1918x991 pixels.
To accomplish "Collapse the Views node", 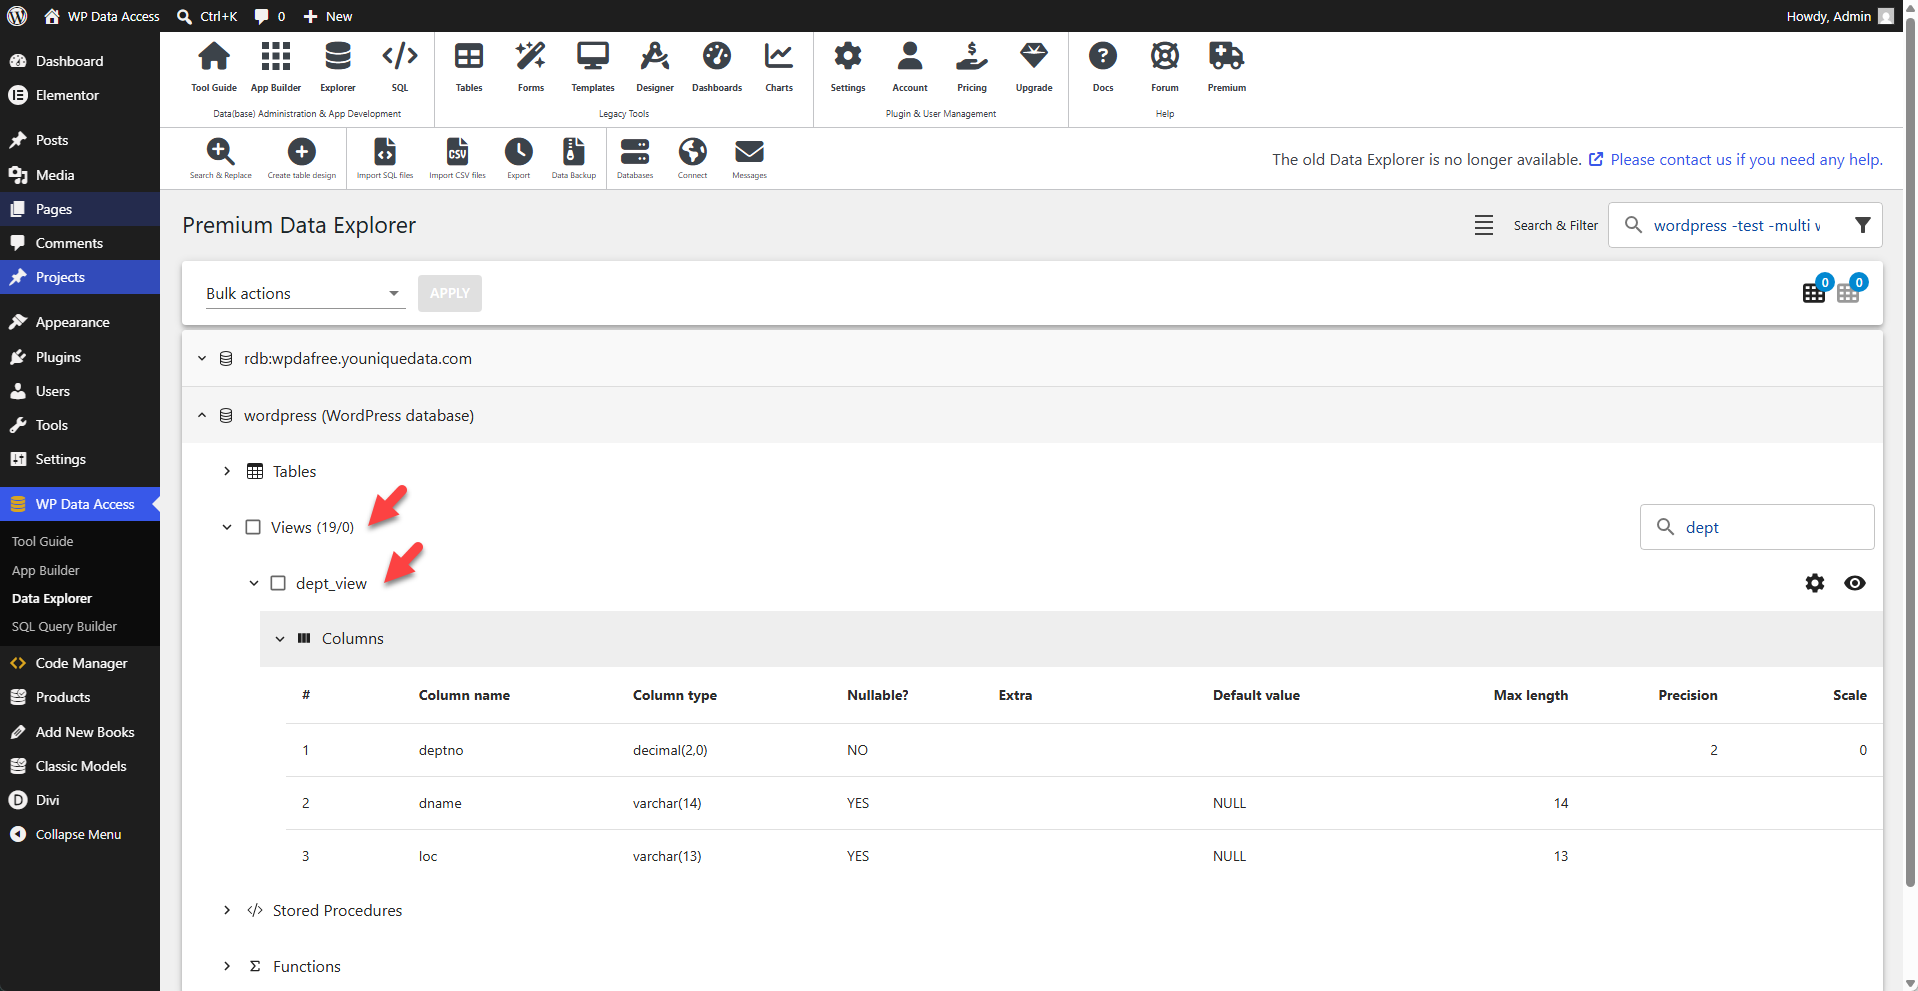I will (227, 527).
